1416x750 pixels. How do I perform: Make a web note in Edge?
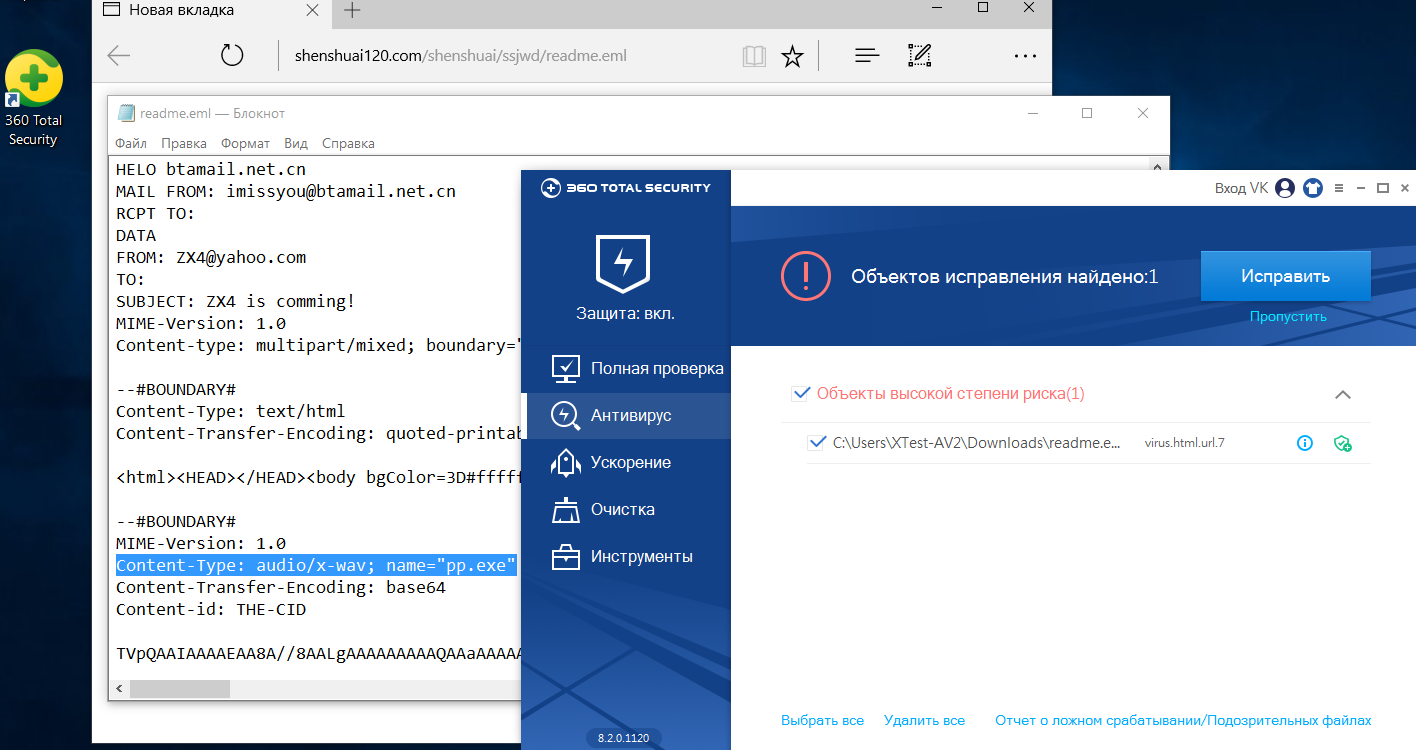coord(920,56)
